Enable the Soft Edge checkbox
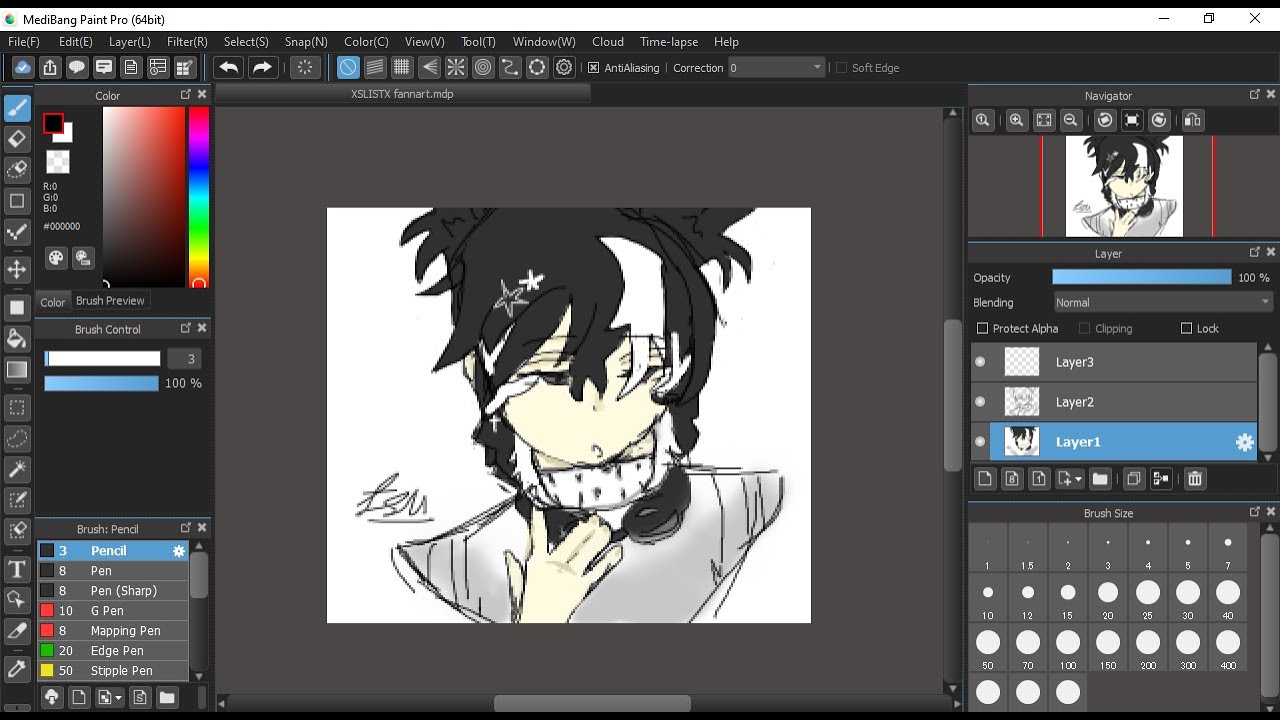 pos(841,68)
